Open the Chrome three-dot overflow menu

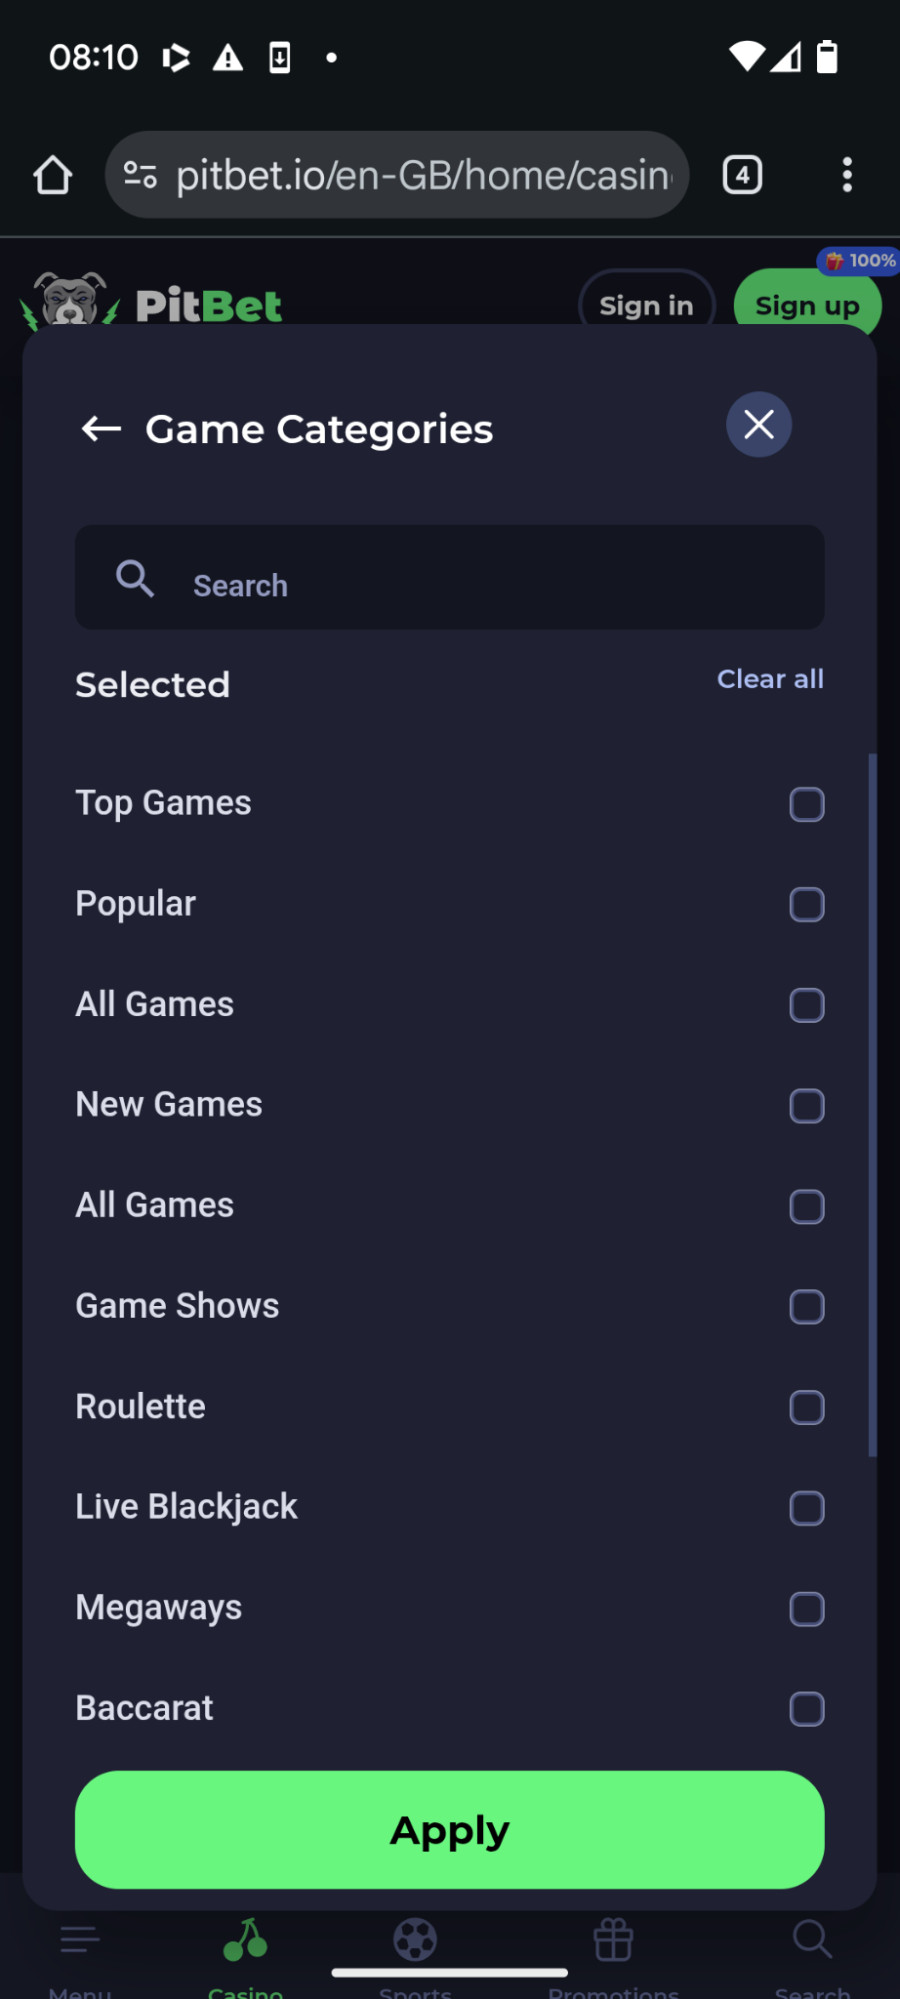point(847,176)
